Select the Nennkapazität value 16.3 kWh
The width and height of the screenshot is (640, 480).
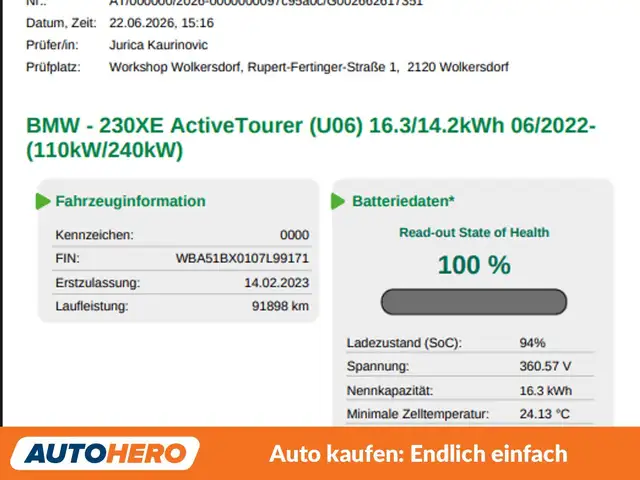click(x=546, y=391)
